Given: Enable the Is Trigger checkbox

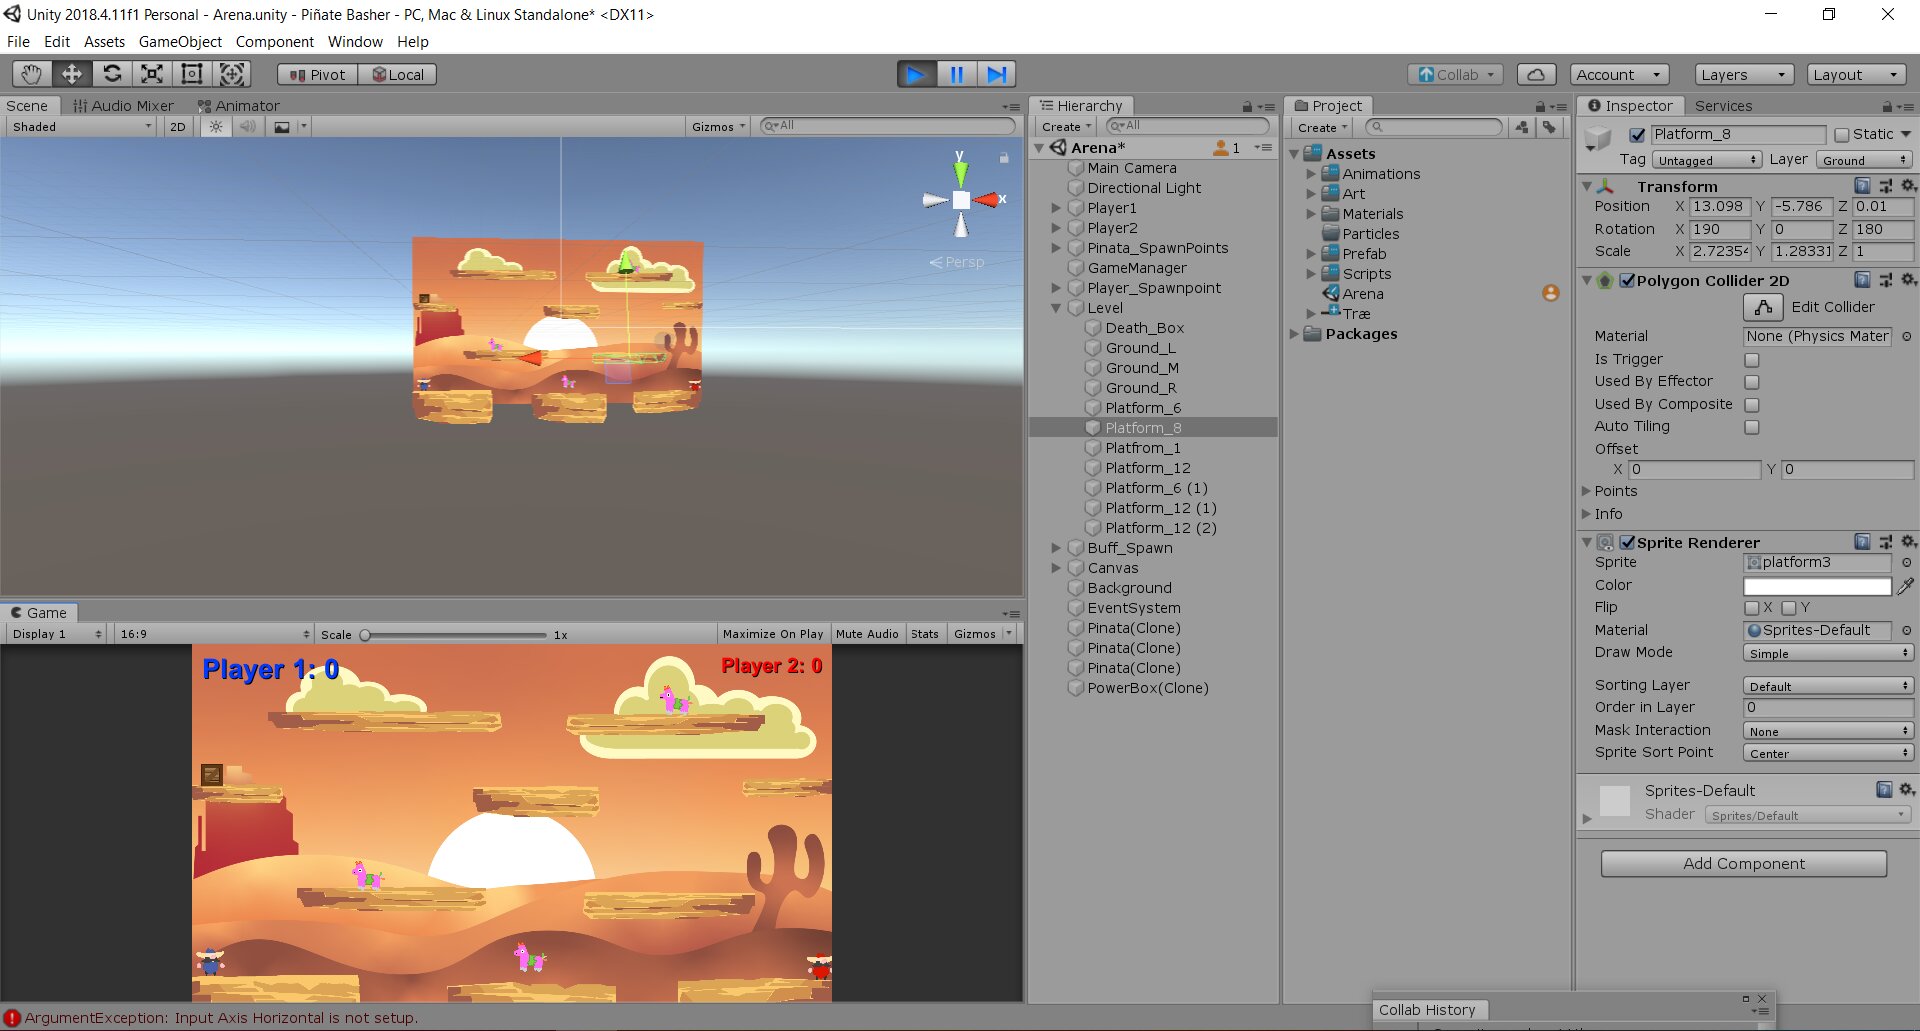Looking at the screenshot, I should [1752, 360].
